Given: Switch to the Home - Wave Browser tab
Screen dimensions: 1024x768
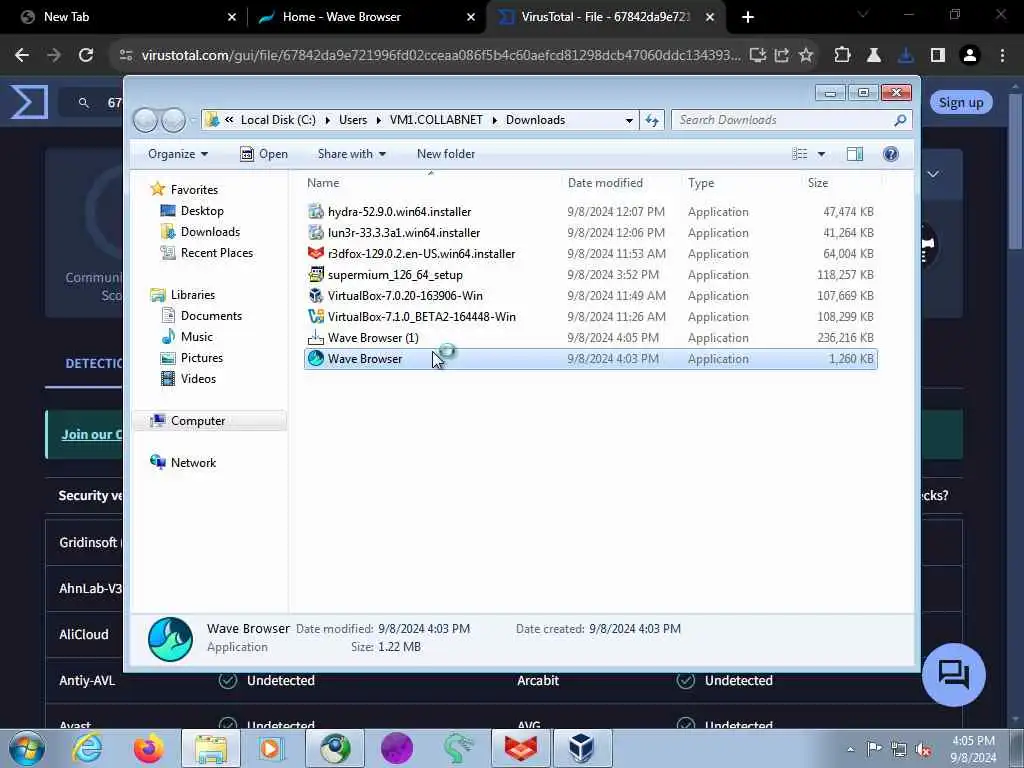Looking at the screenshot, I should pos(367,17).
